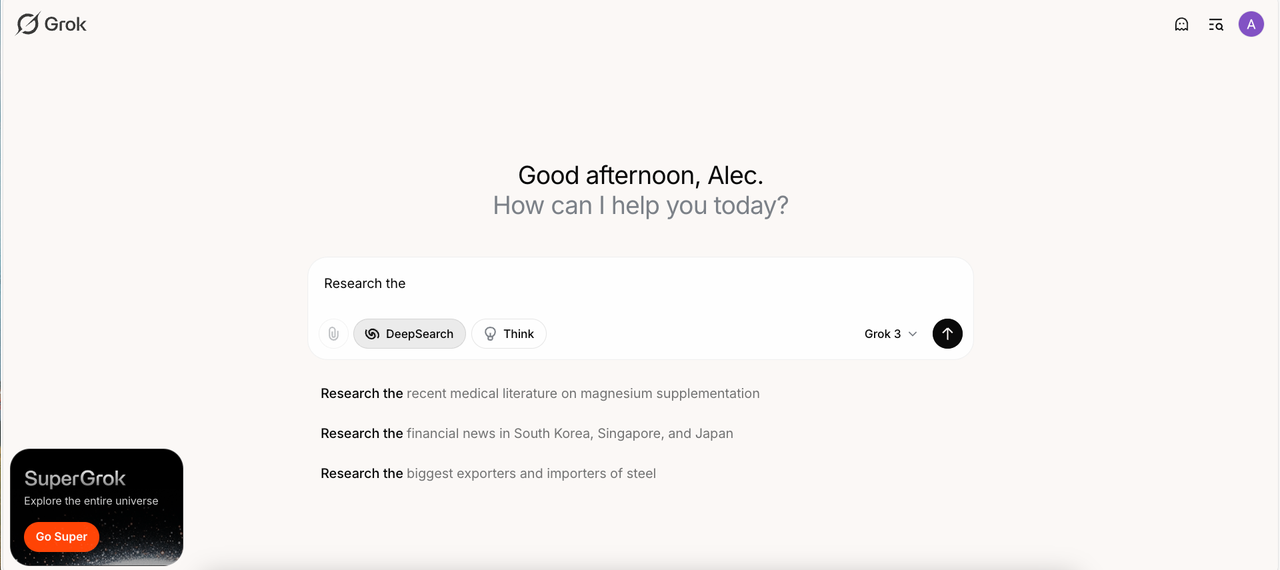Expand the chevron next to Grok 3
This screenshot has width=1280, height=570.
(x=912, y=334)
